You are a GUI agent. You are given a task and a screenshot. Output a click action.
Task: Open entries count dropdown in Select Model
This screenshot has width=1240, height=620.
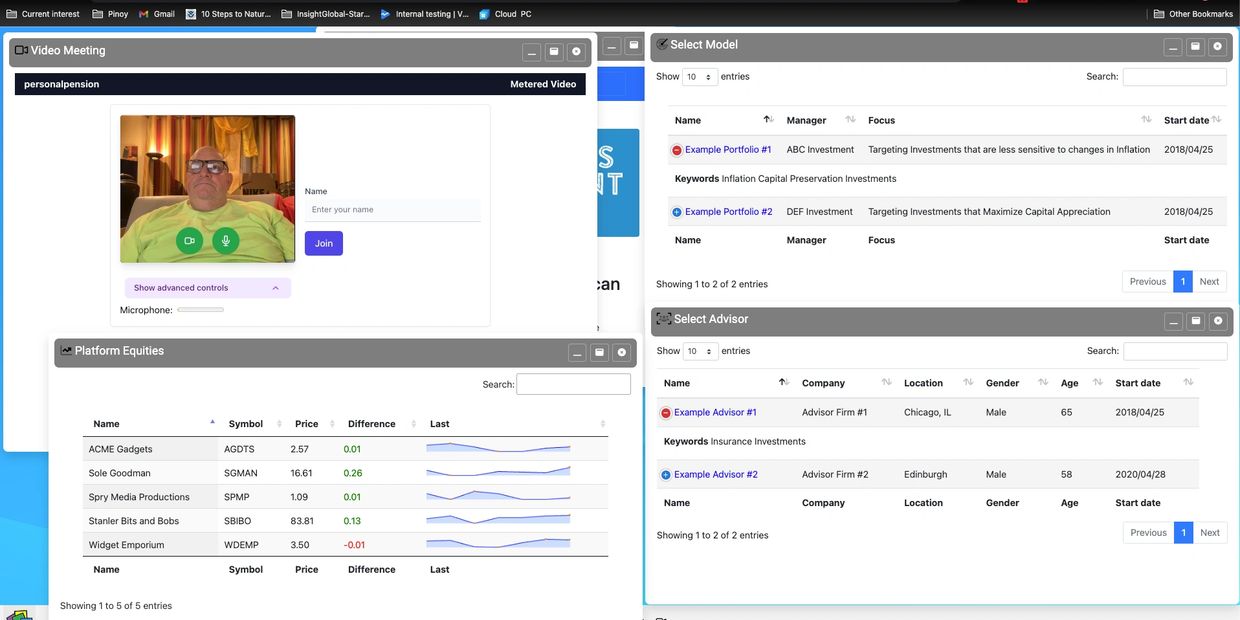coord(699,77)
